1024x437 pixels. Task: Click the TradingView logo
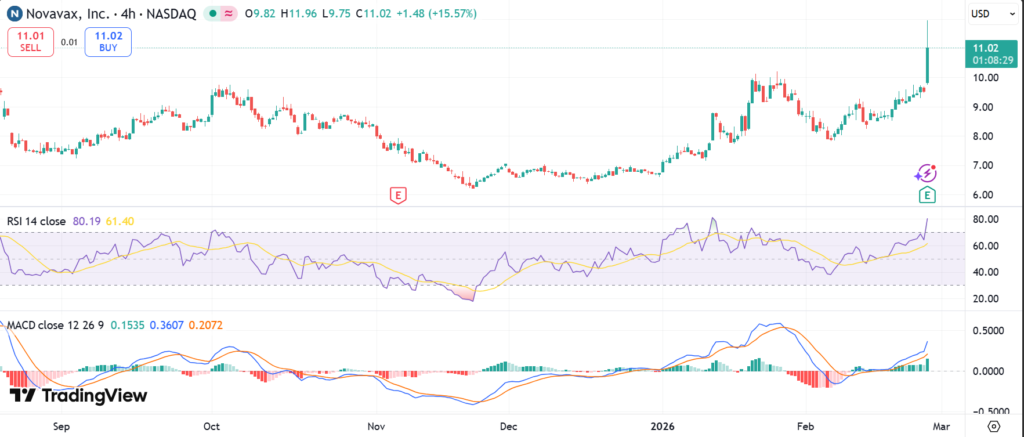(x=78, y=396)
